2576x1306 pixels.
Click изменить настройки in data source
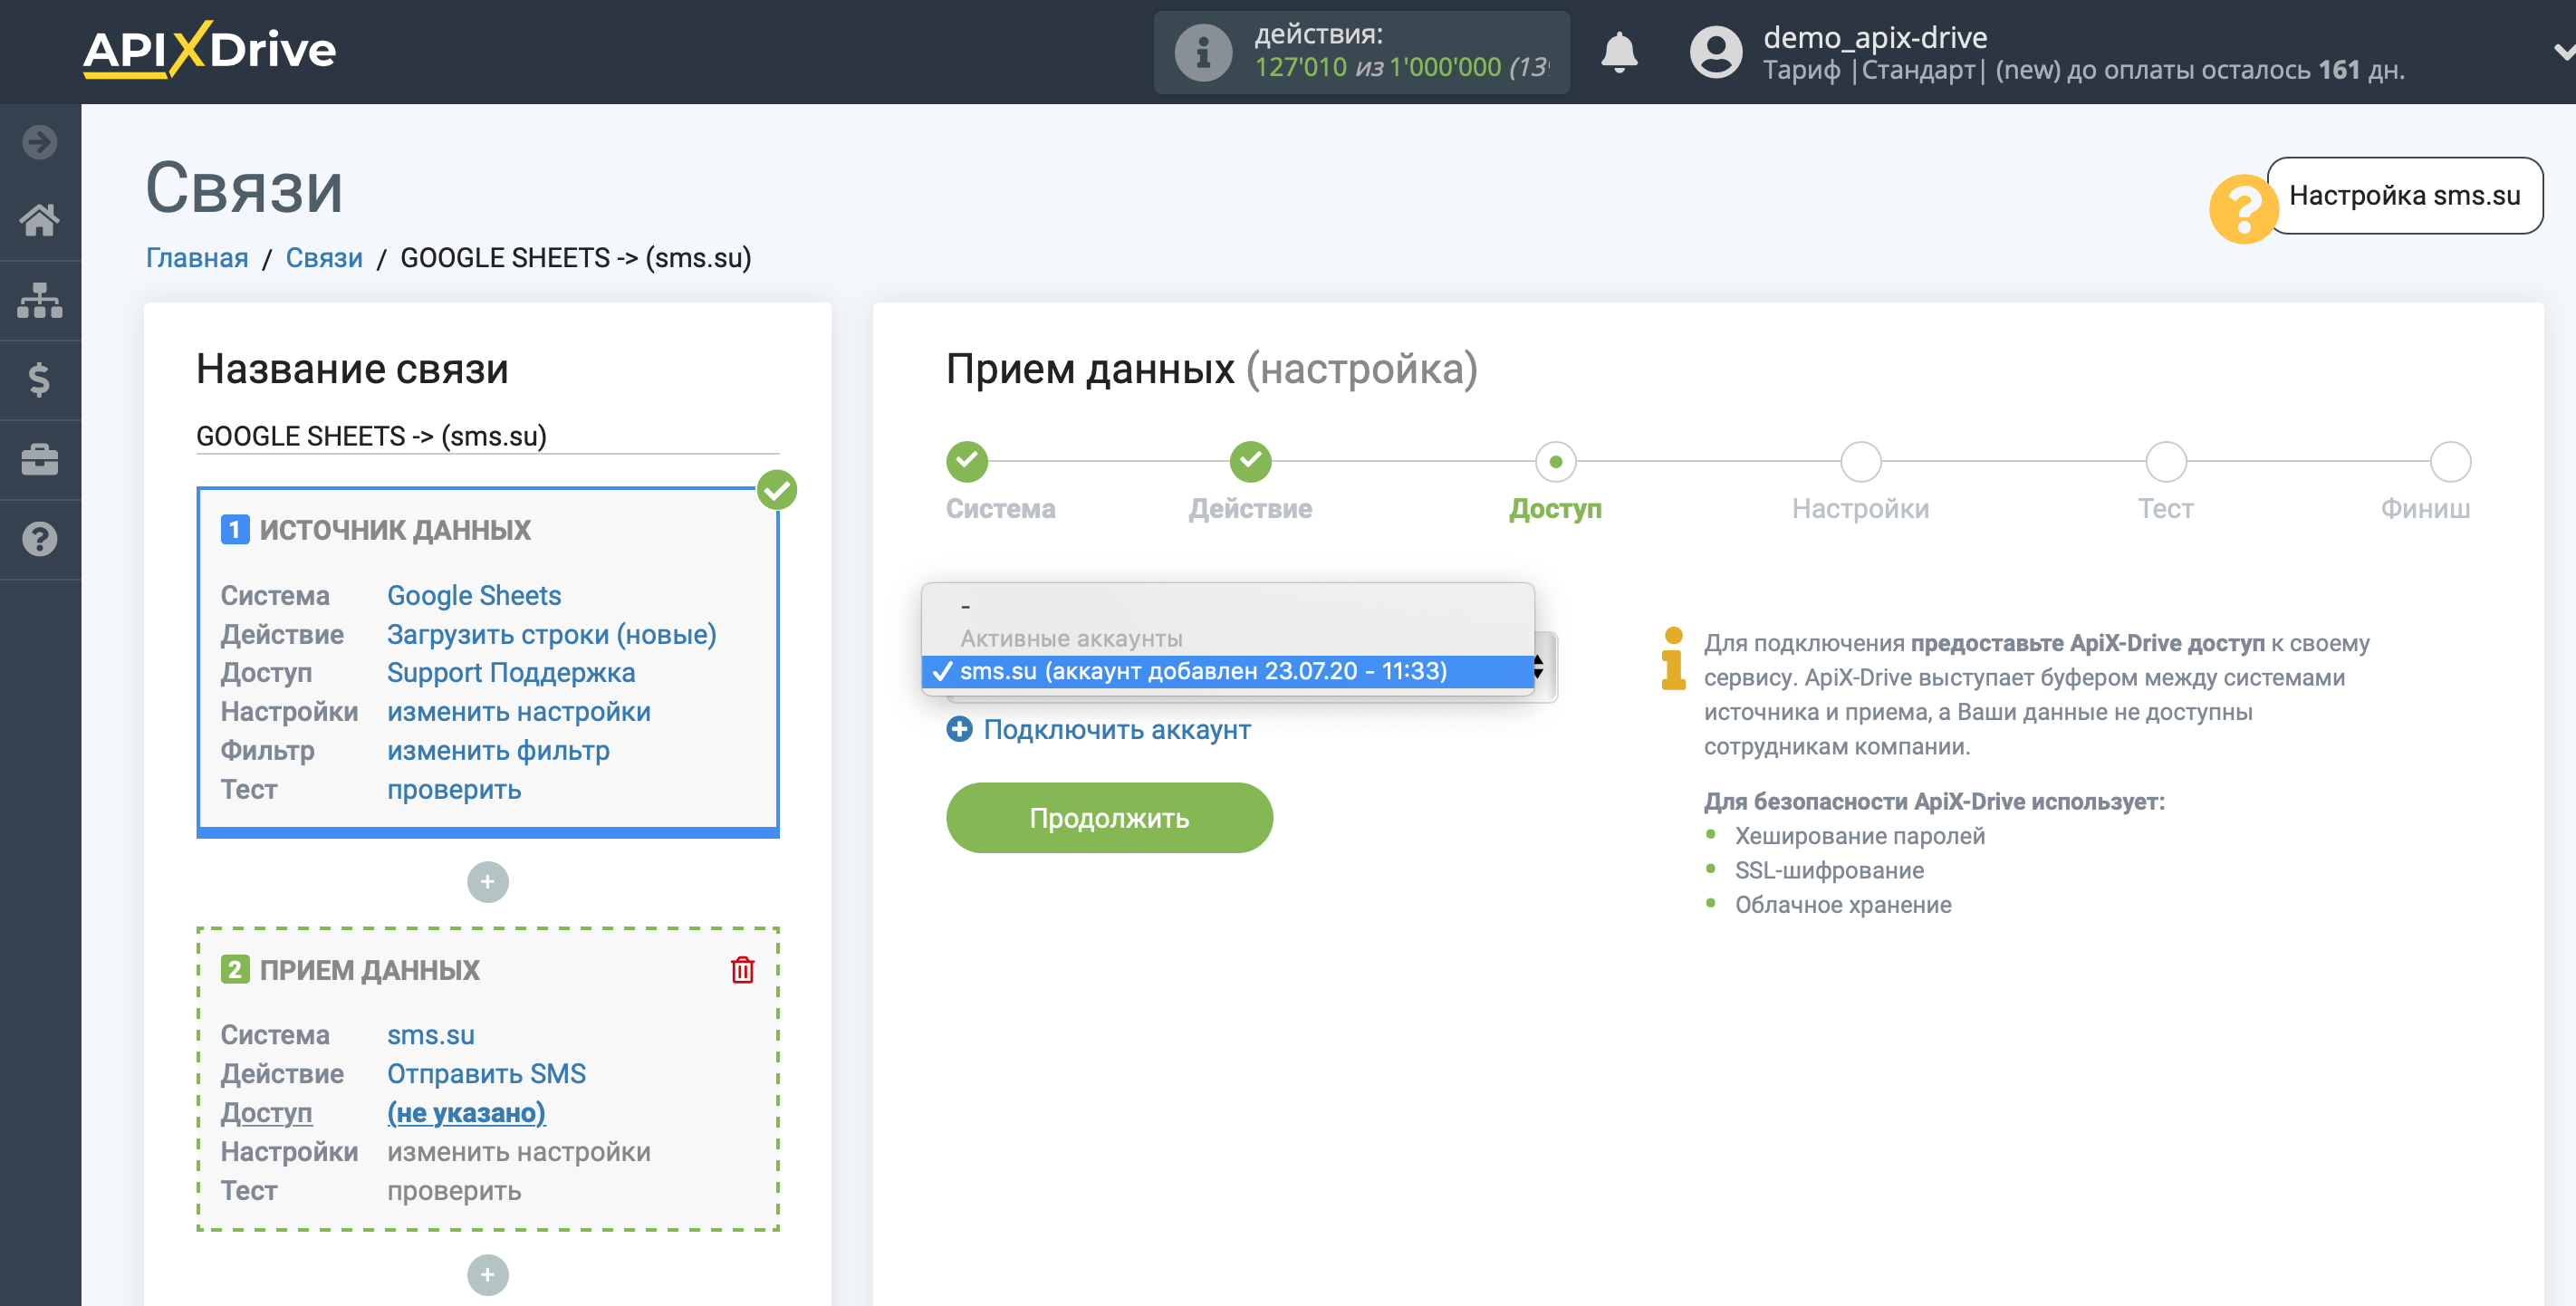click(519, 711)
